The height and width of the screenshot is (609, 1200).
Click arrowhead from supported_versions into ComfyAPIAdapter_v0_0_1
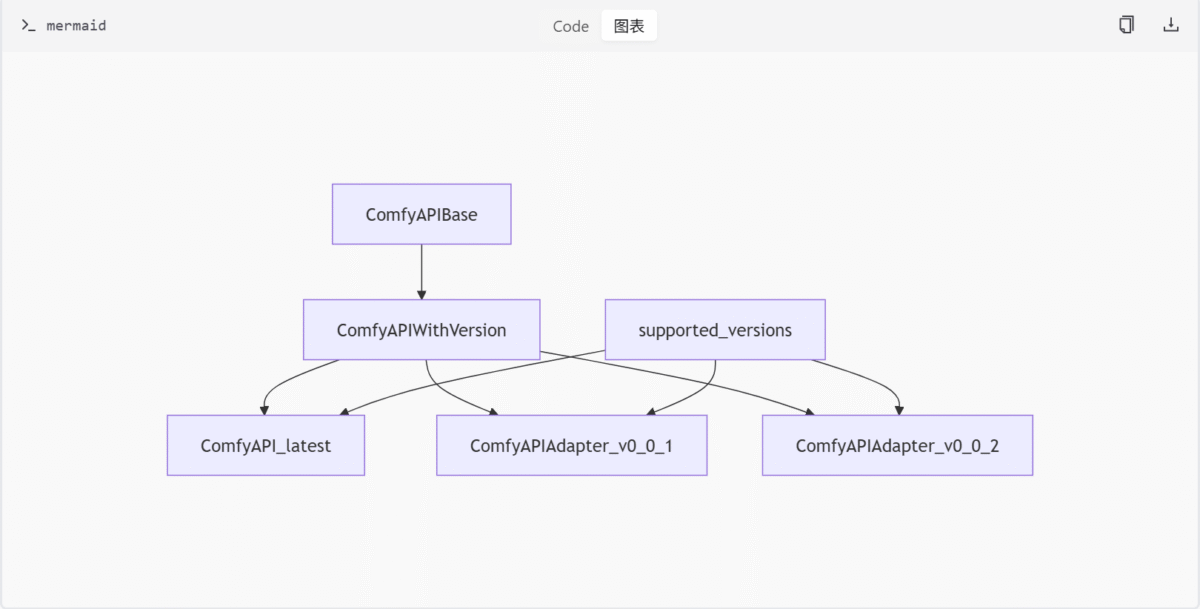coord(651,410)
